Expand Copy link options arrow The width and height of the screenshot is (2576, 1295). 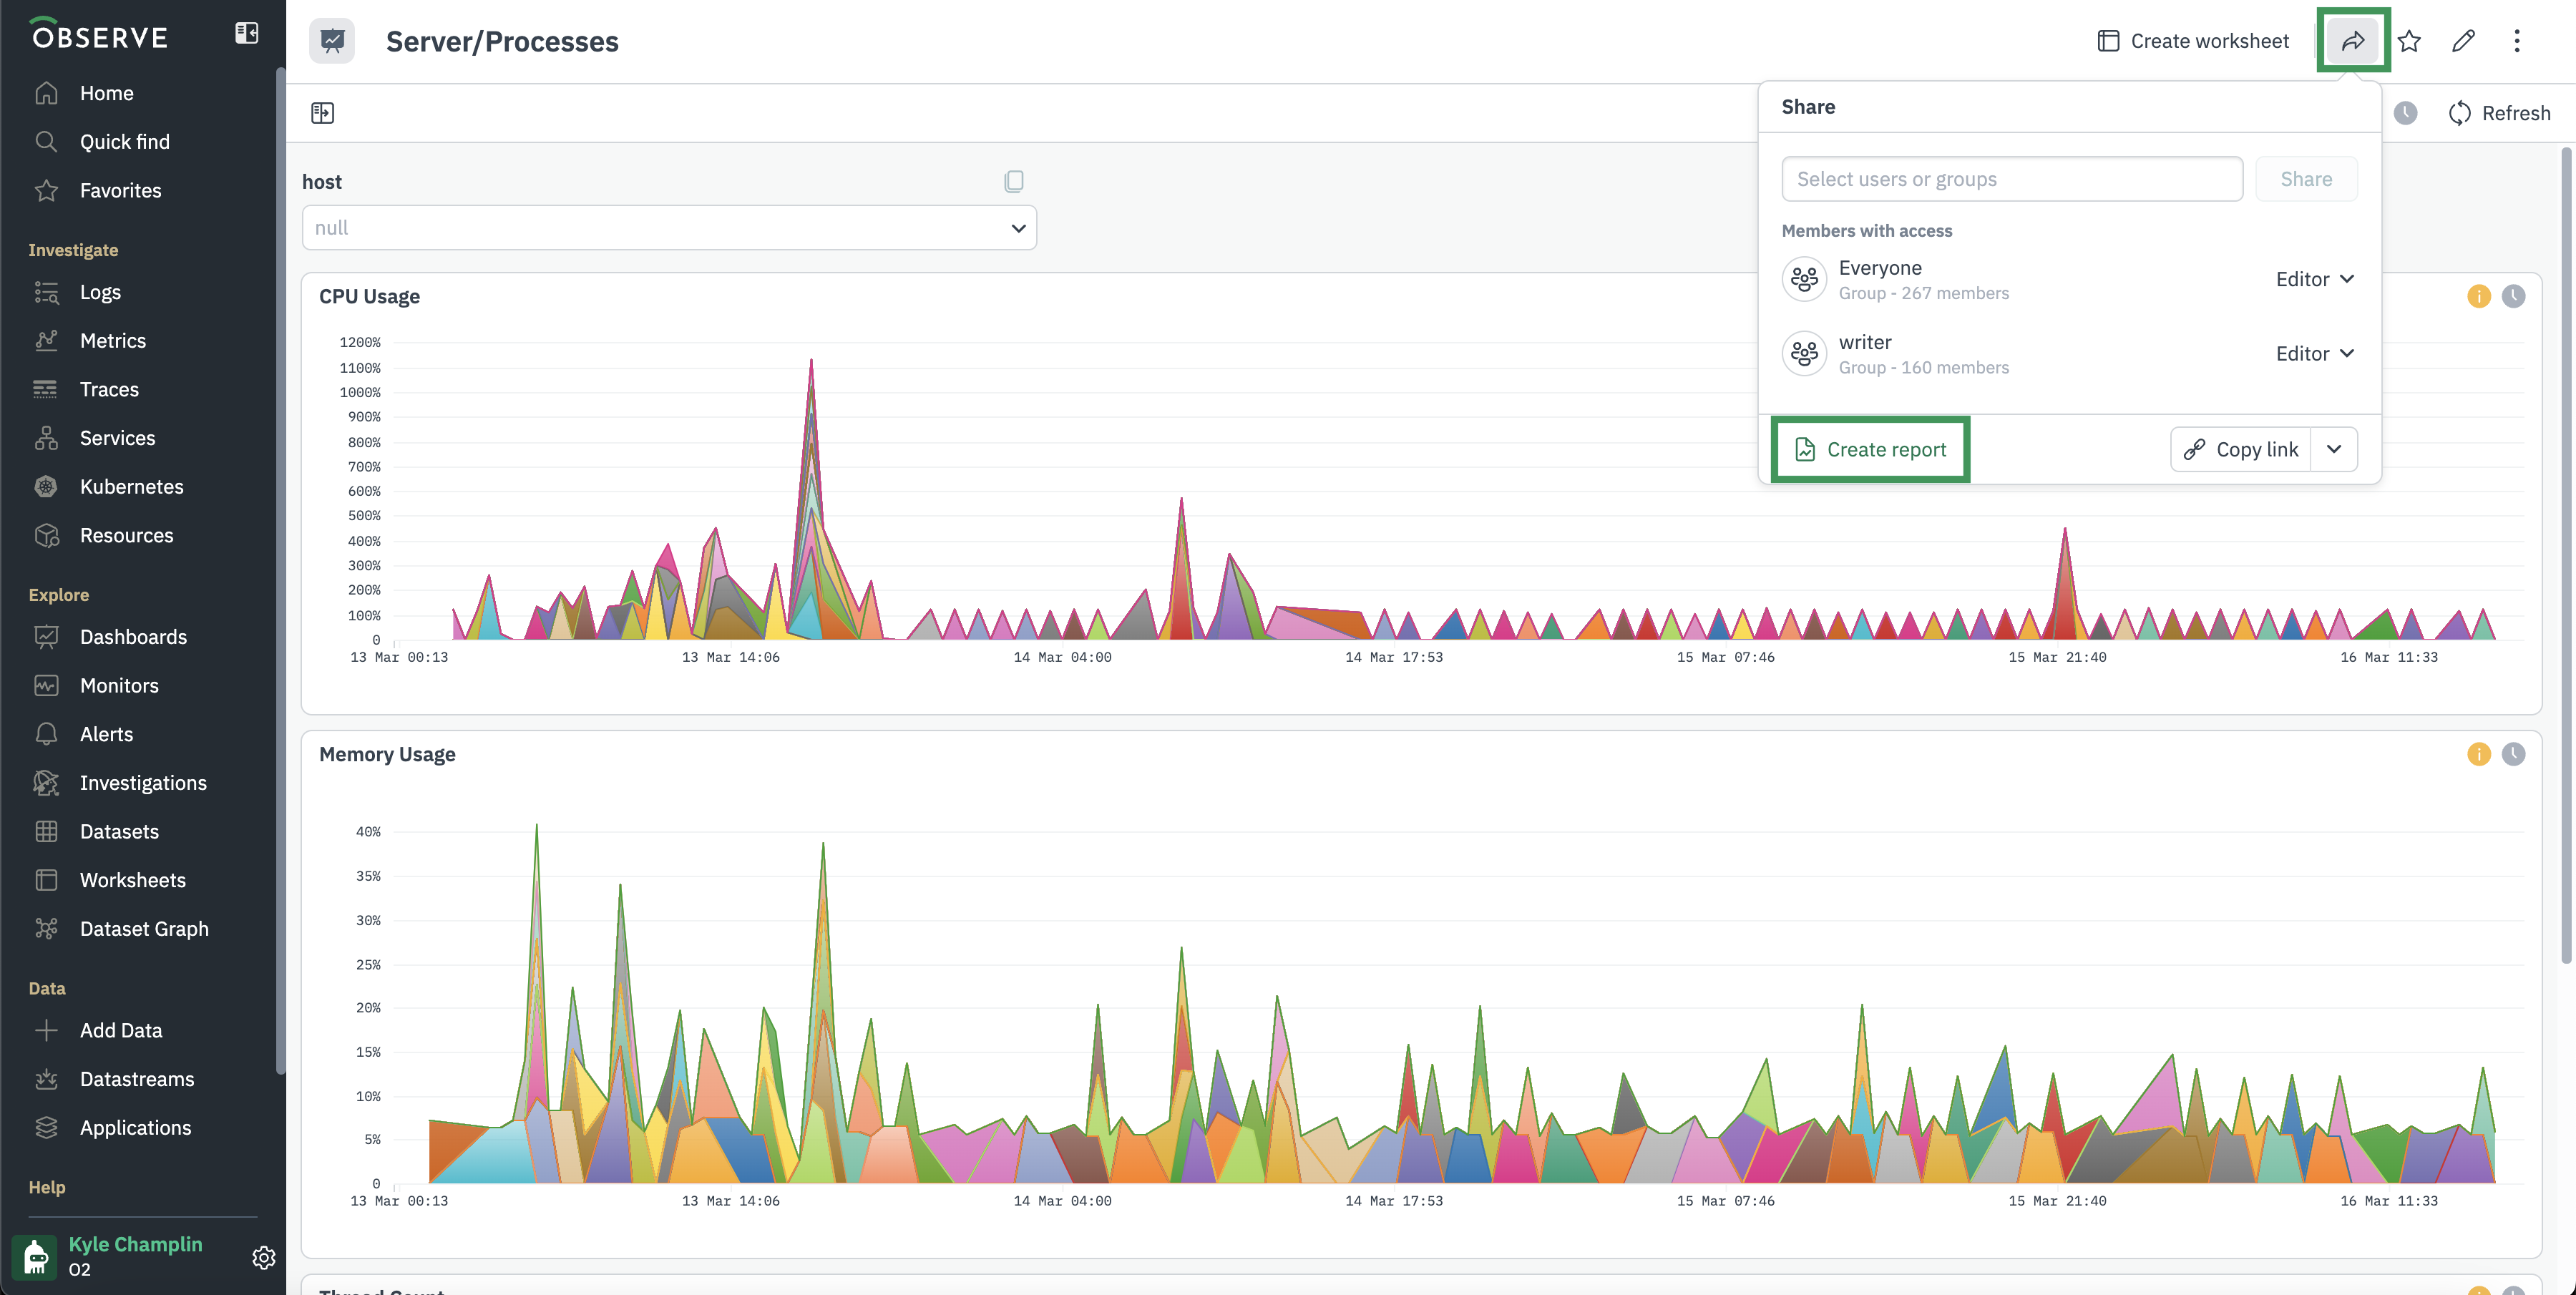tap(2334, 450)
